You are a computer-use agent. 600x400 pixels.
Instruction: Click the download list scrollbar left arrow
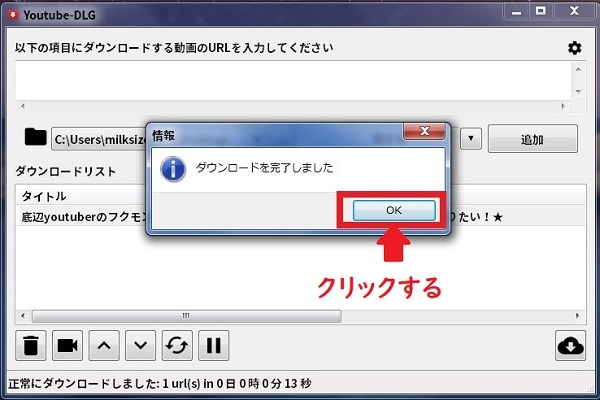pos(23,316)
